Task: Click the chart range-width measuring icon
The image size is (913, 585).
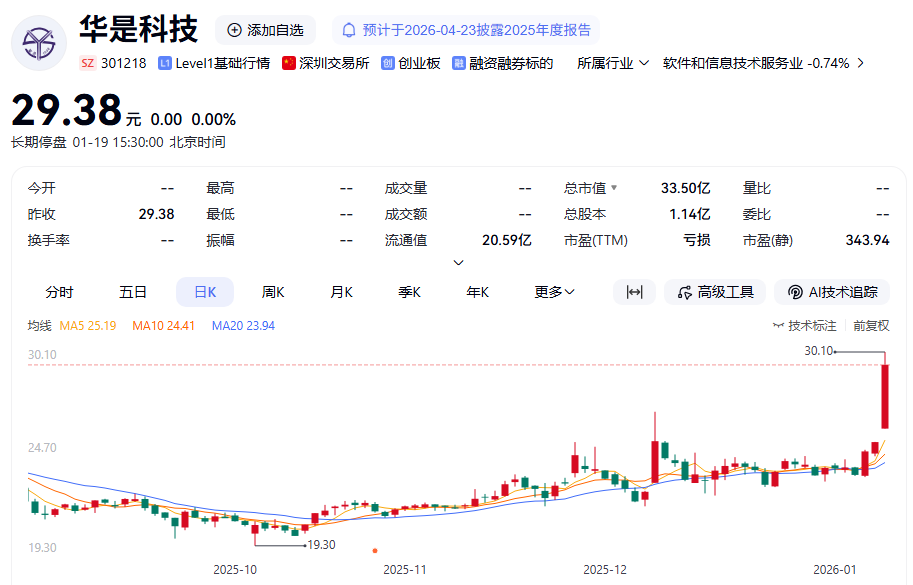Action: (x=634, y=292)
